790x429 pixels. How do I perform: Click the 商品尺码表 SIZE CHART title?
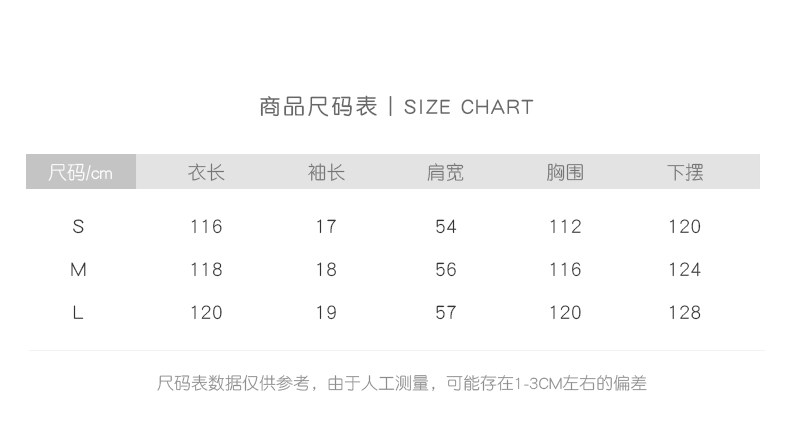tap(396, 107)
